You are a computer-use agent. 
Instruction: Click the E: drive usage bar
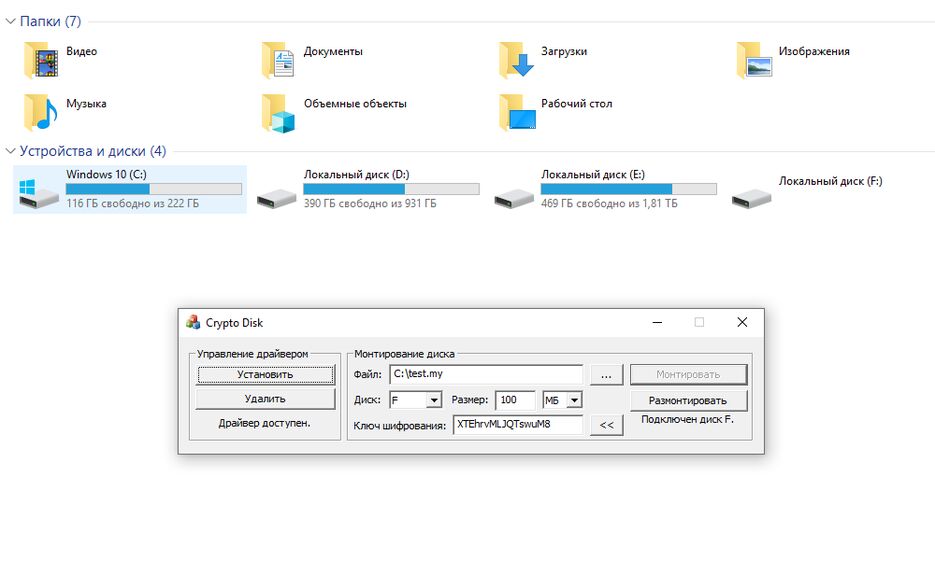click(x=629, y=189)
